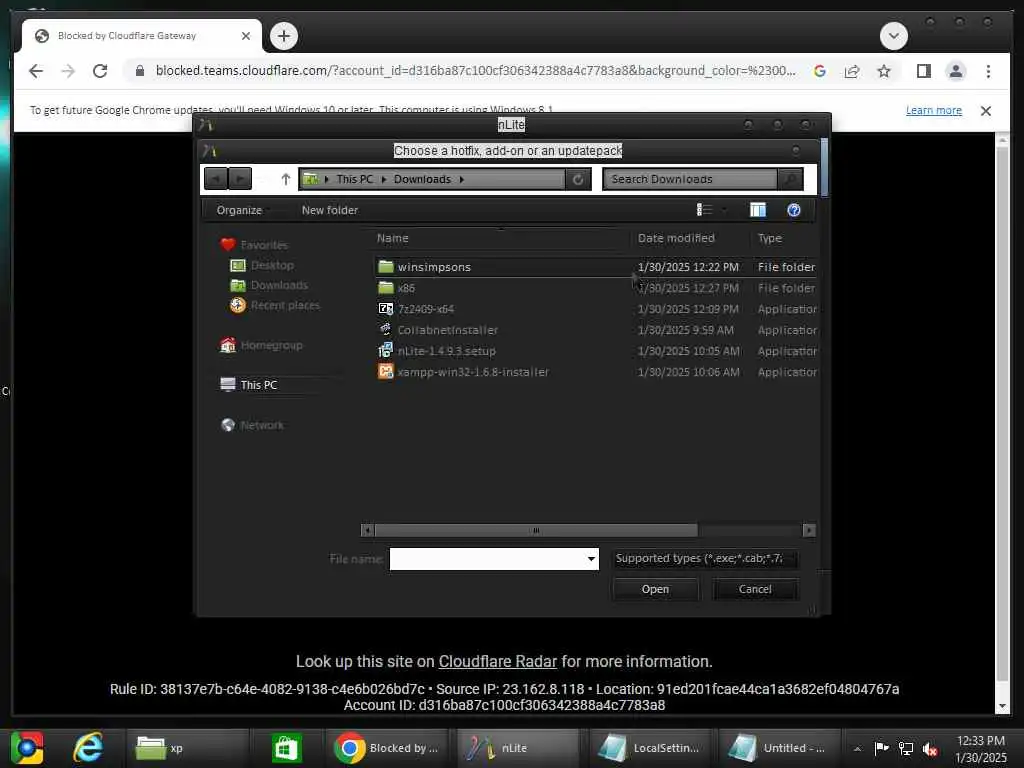Select the CollabnetInstaller file

pos(447,330)
